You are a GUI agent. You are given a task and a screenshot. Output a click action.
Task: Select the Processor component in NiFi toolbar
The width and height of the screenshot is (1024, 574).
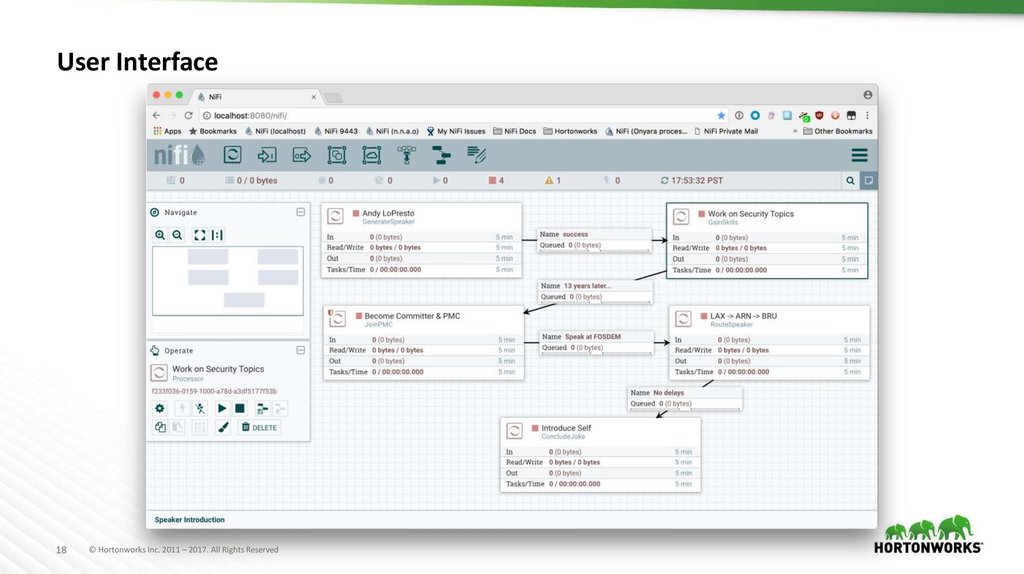click(232, 155)
